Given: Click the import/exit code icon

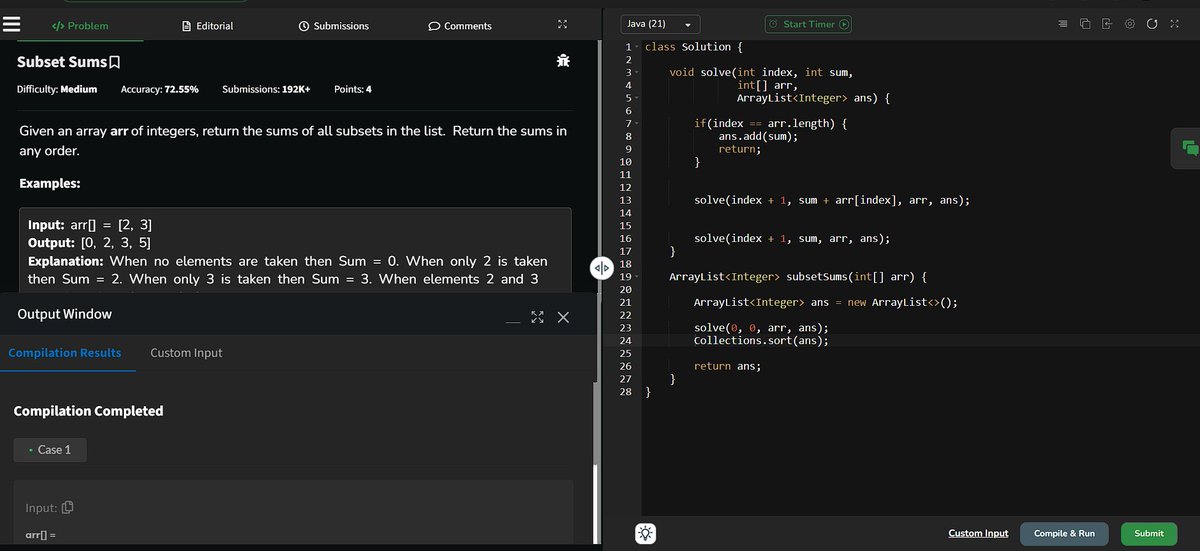Looking at the screenshot, I should click(1107, 24).
